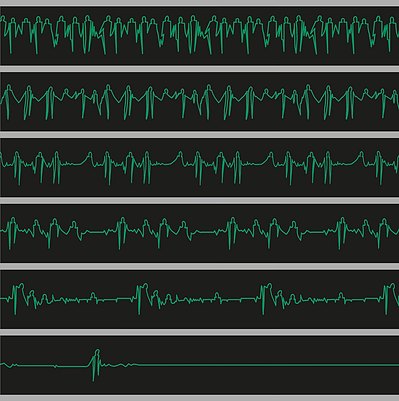Click the small ripple at the bottom strip's left edge
Image resolution: width=399 pixels, height=401 pixels.
coord(9,365)
